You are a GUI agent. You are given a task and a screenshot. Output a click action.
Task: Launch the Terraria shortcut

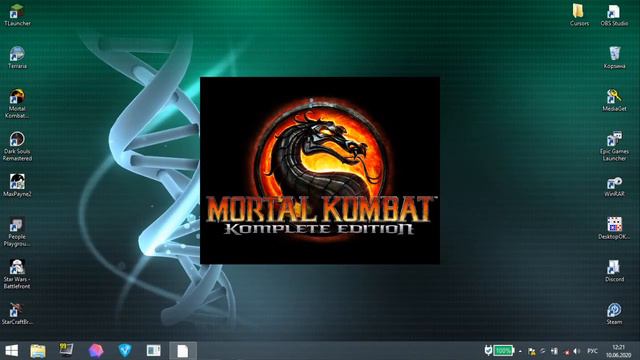pyautogui.click(x=17, y=58)
